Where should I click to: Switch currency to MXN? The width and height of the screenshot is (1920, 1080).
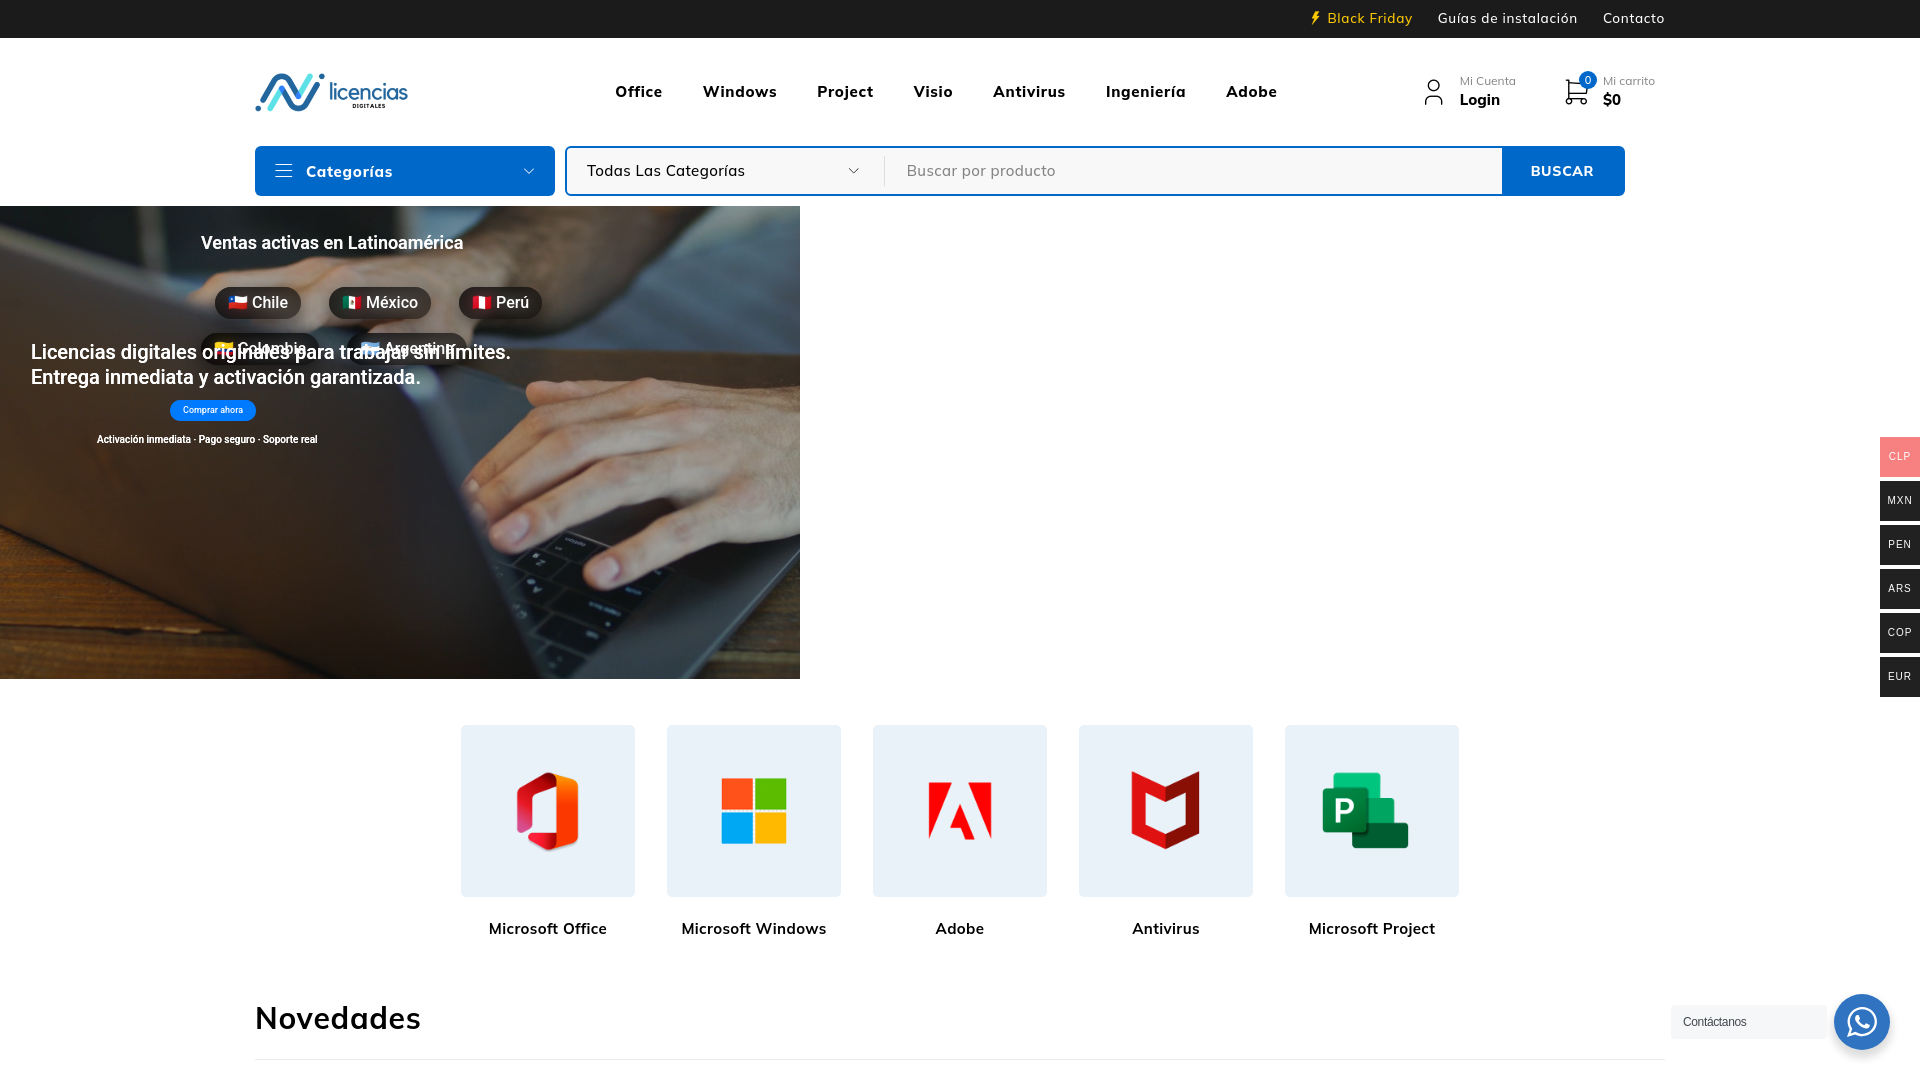[x=1900, y=501]
